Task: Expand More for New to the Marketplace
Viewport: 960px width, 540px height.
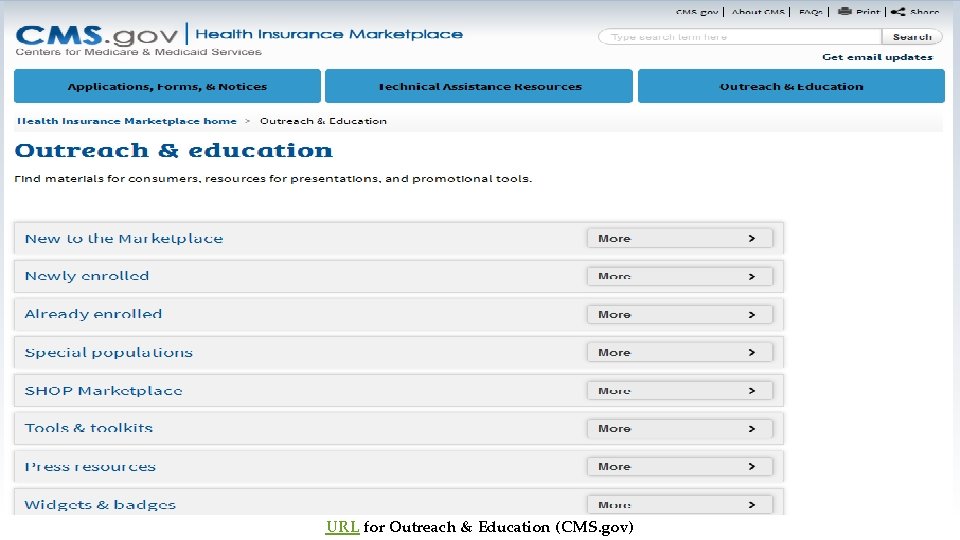Action: click(x=680, y=238)
